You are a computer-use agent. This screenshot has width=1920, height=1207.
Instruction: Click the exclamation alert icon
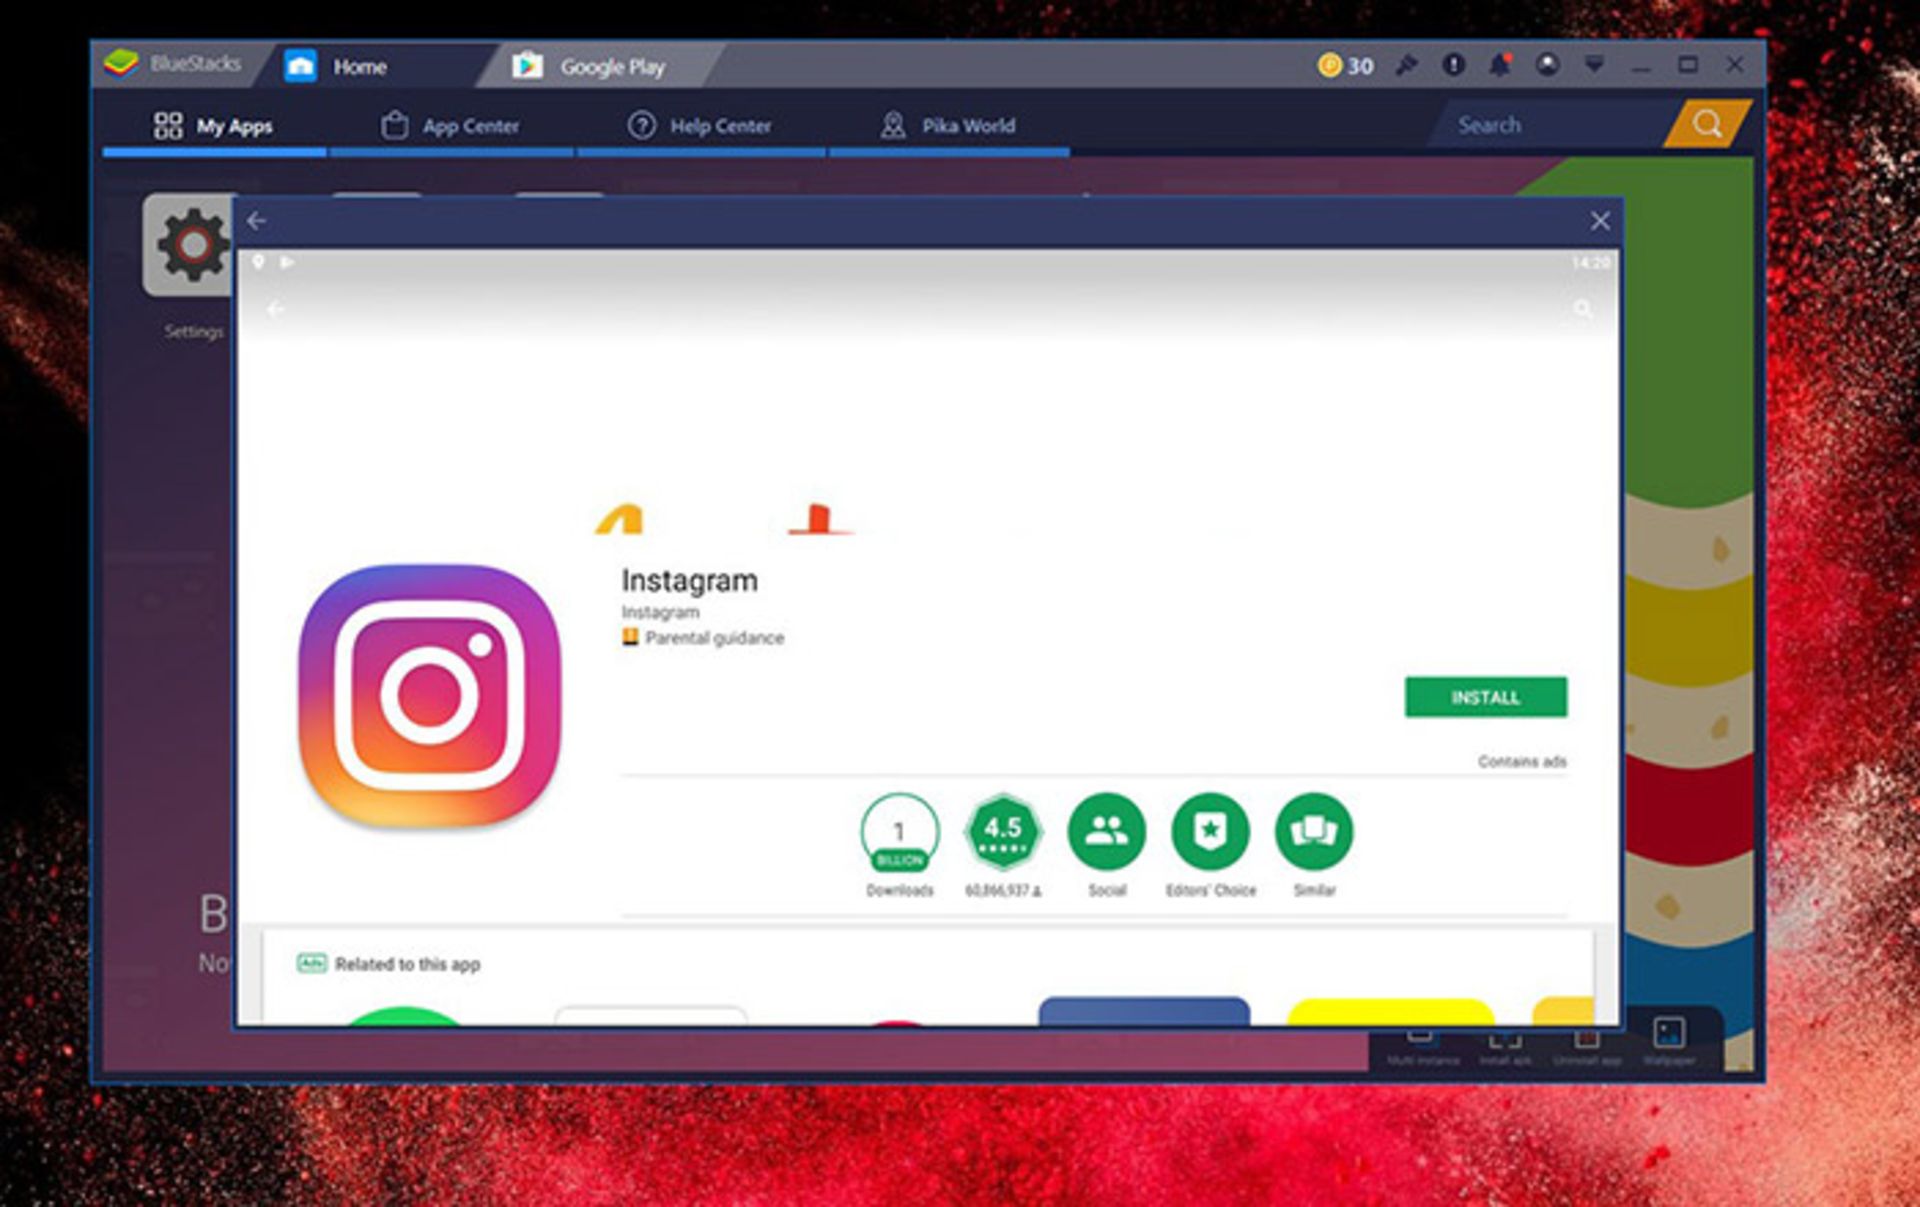click(1453, 65)
